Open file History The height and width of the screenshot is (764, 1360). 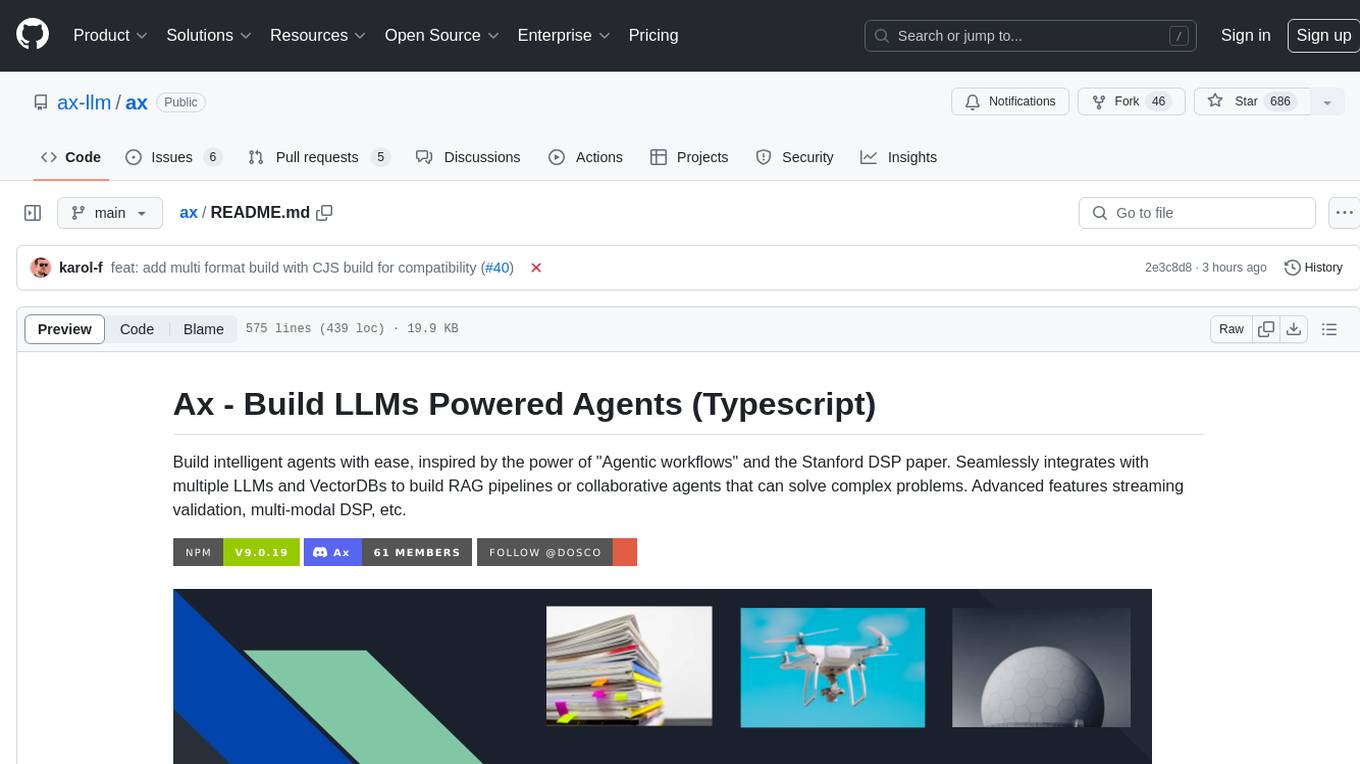pos(1313,267)
